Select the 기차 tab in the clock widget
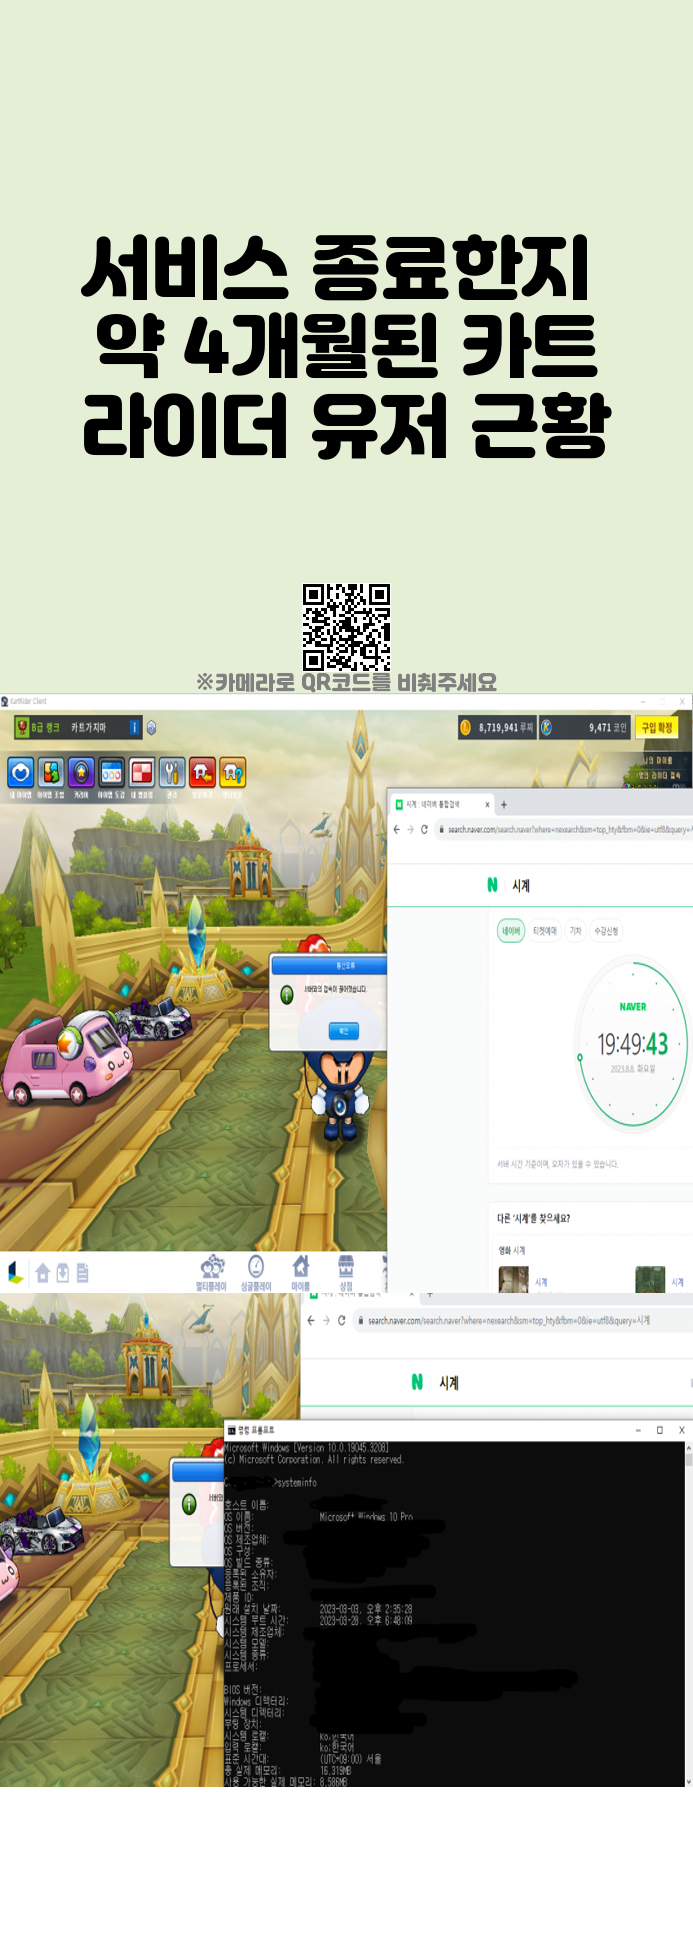Image resolution: width=693 pixels, height=1937 pixels. tap(575, 931)
